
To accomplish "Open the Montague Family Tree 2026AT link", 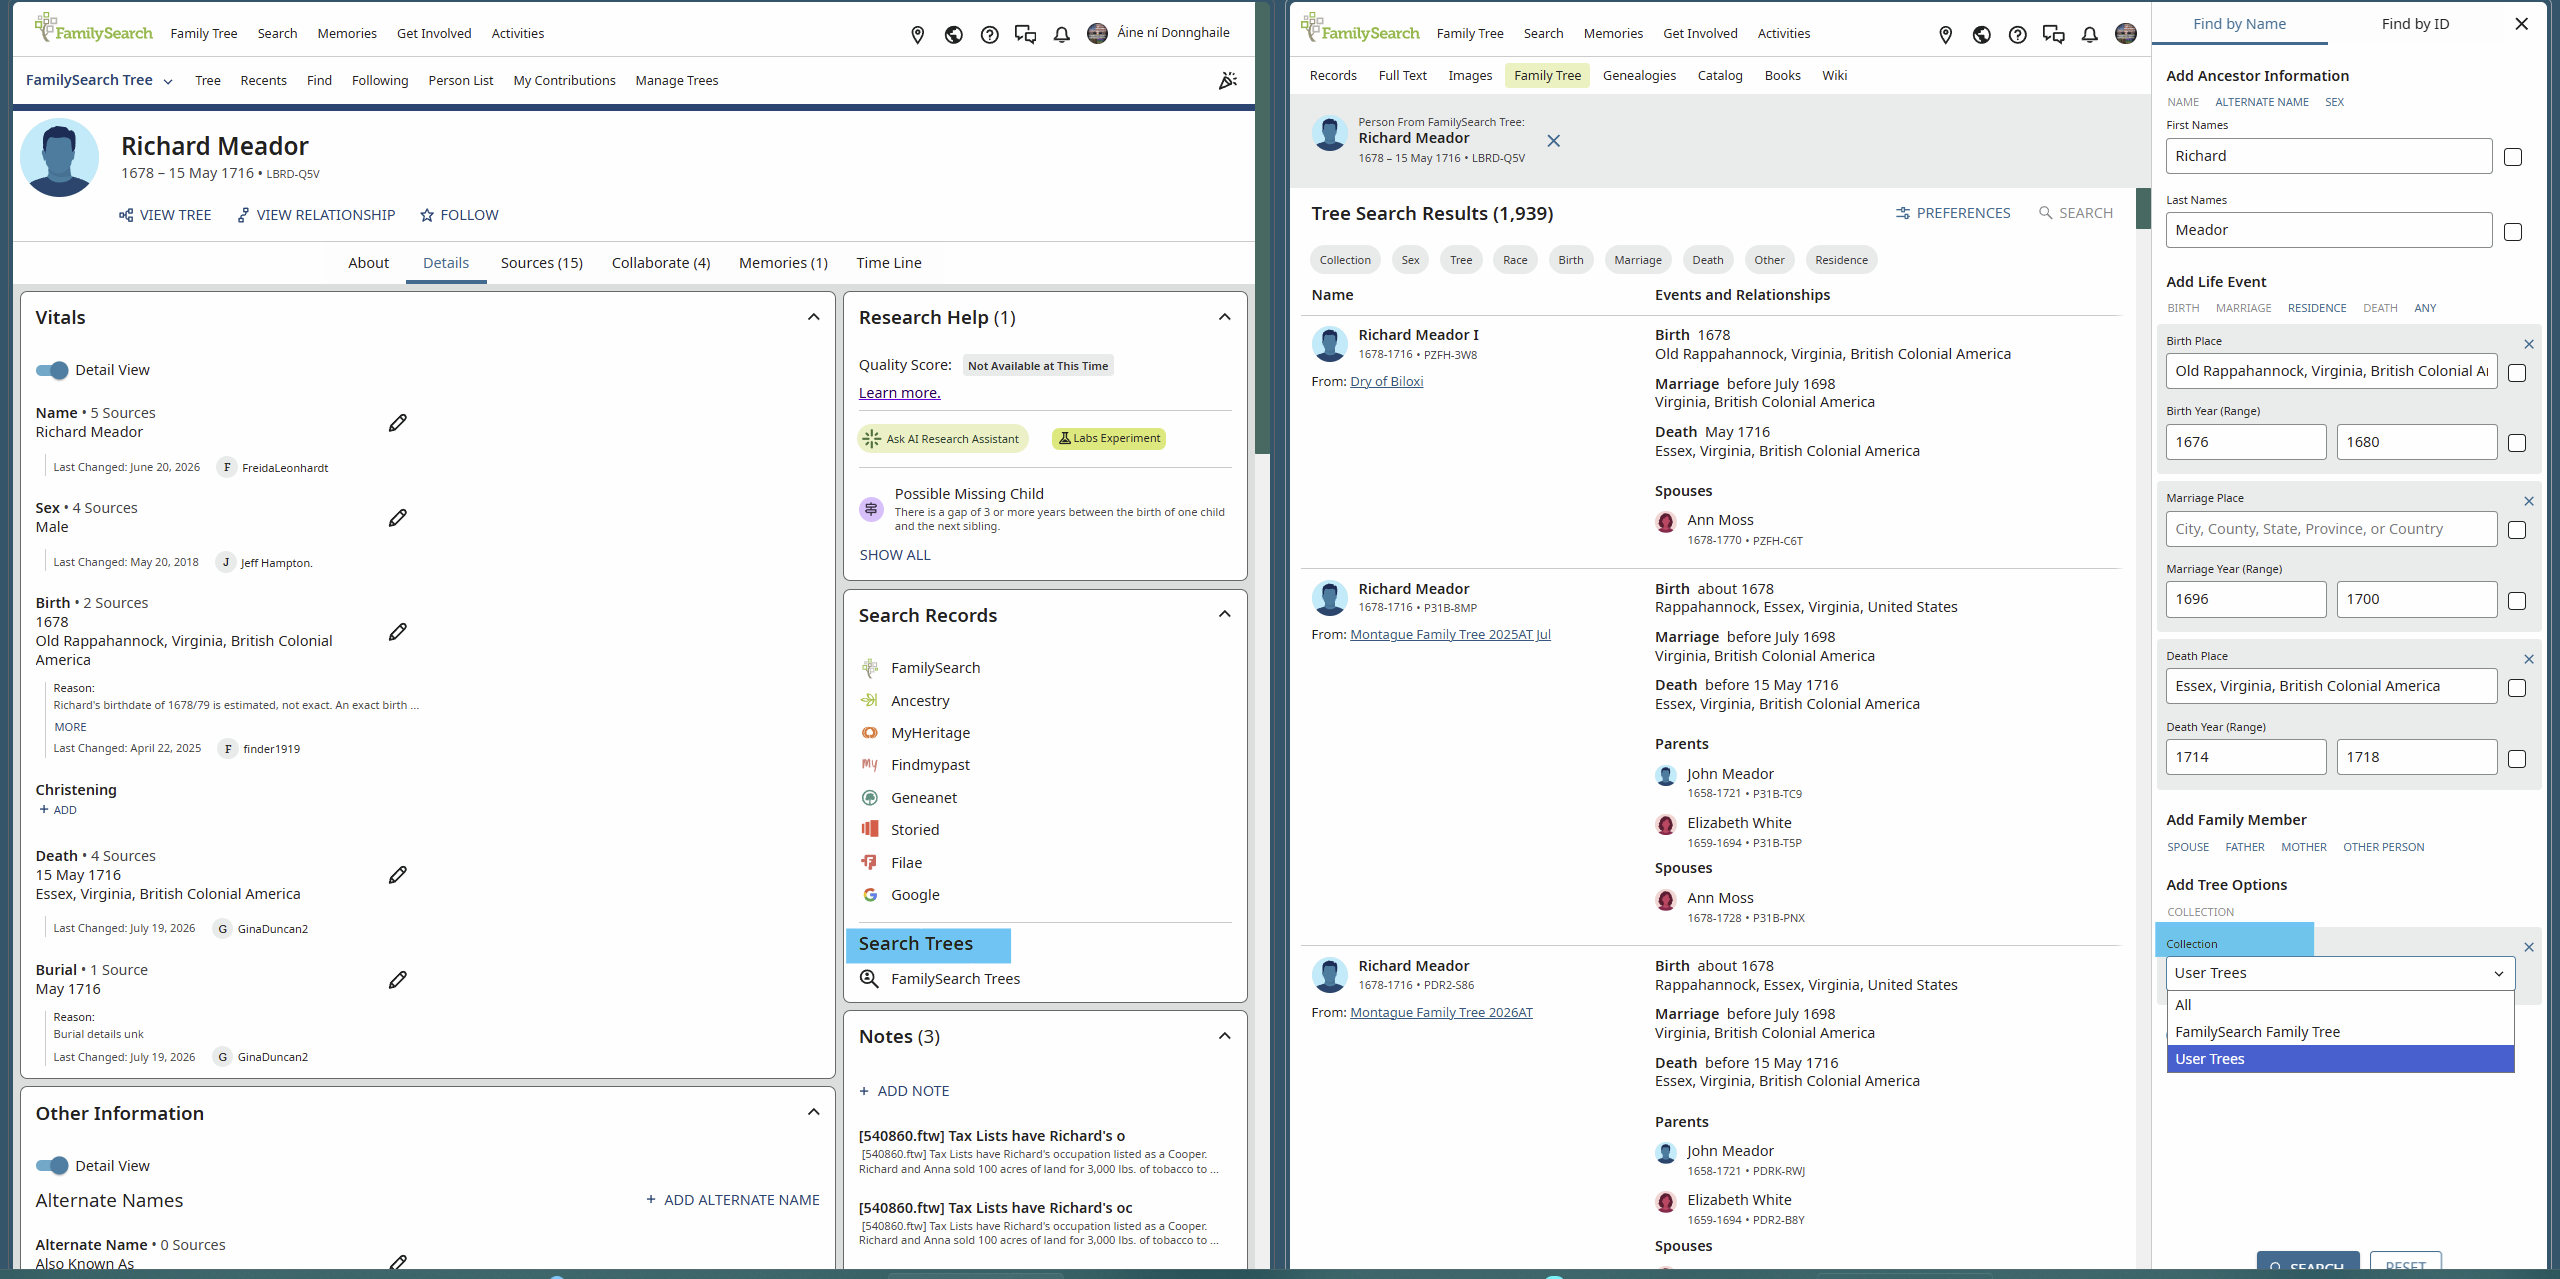I will pos(1441,1013).
